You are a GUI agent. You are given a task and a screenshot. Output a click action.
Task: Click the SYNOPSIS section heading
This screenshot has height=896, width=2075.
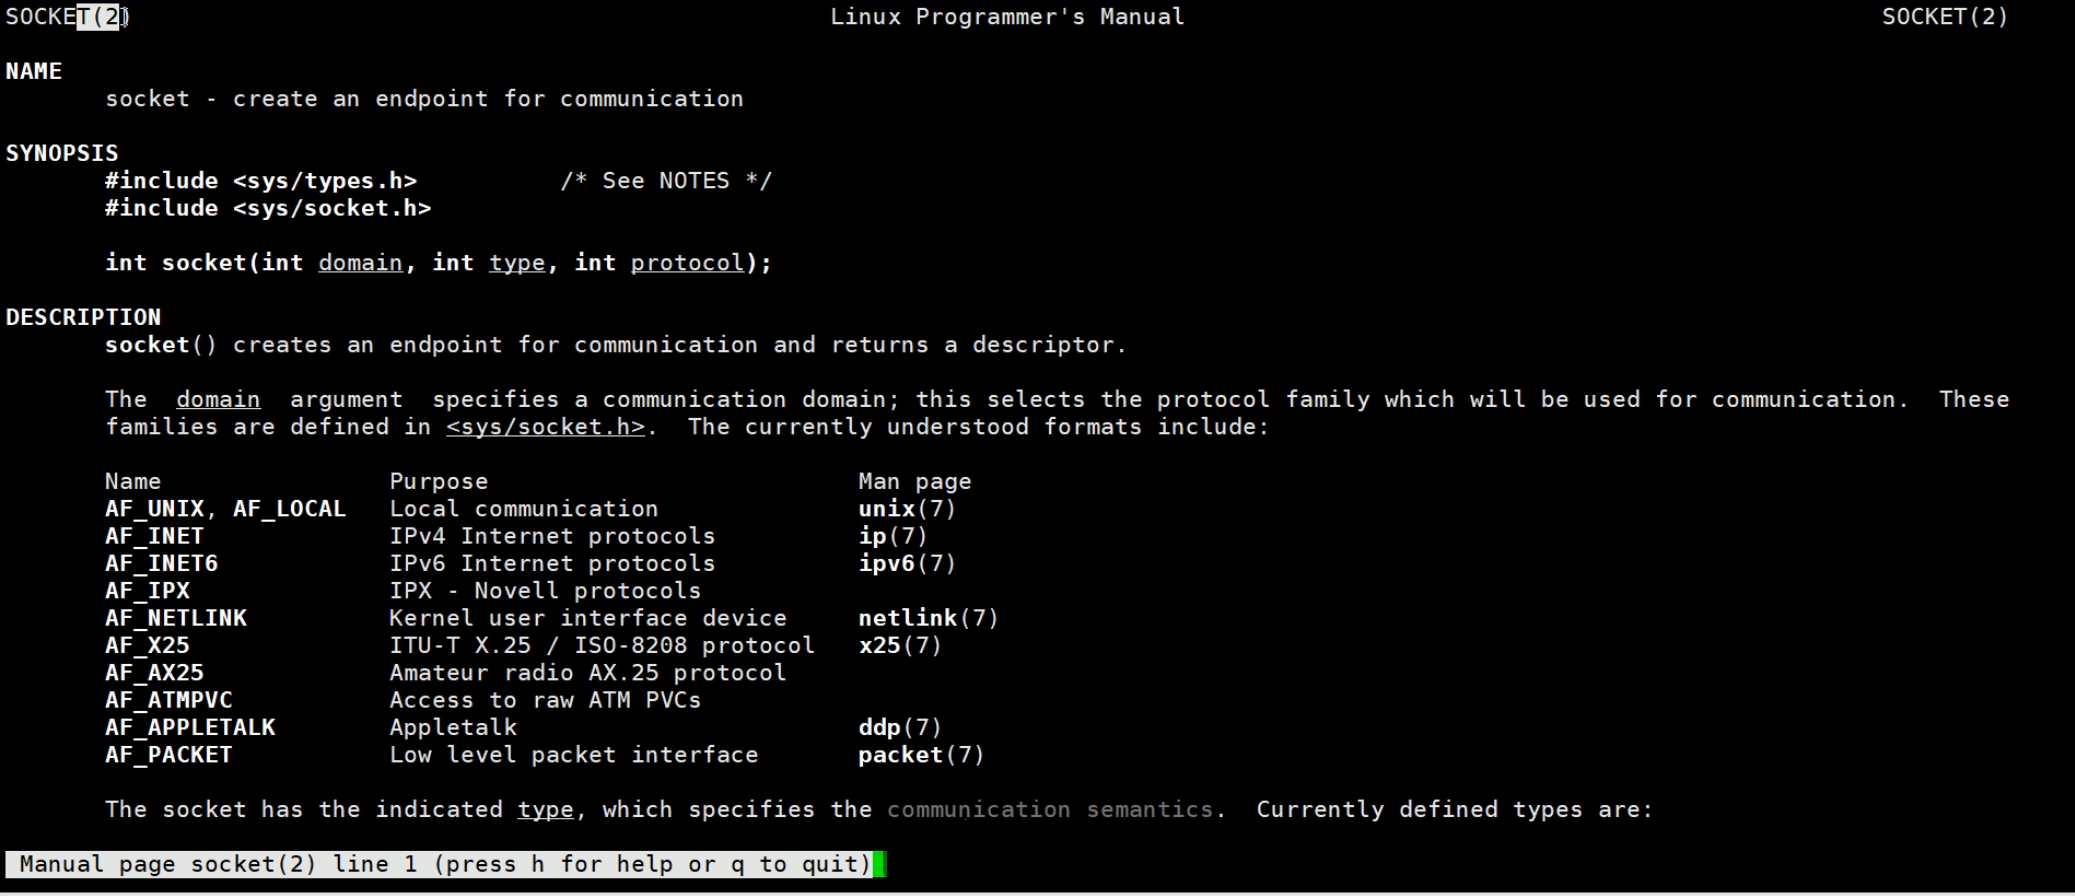(x=62, y=154)
